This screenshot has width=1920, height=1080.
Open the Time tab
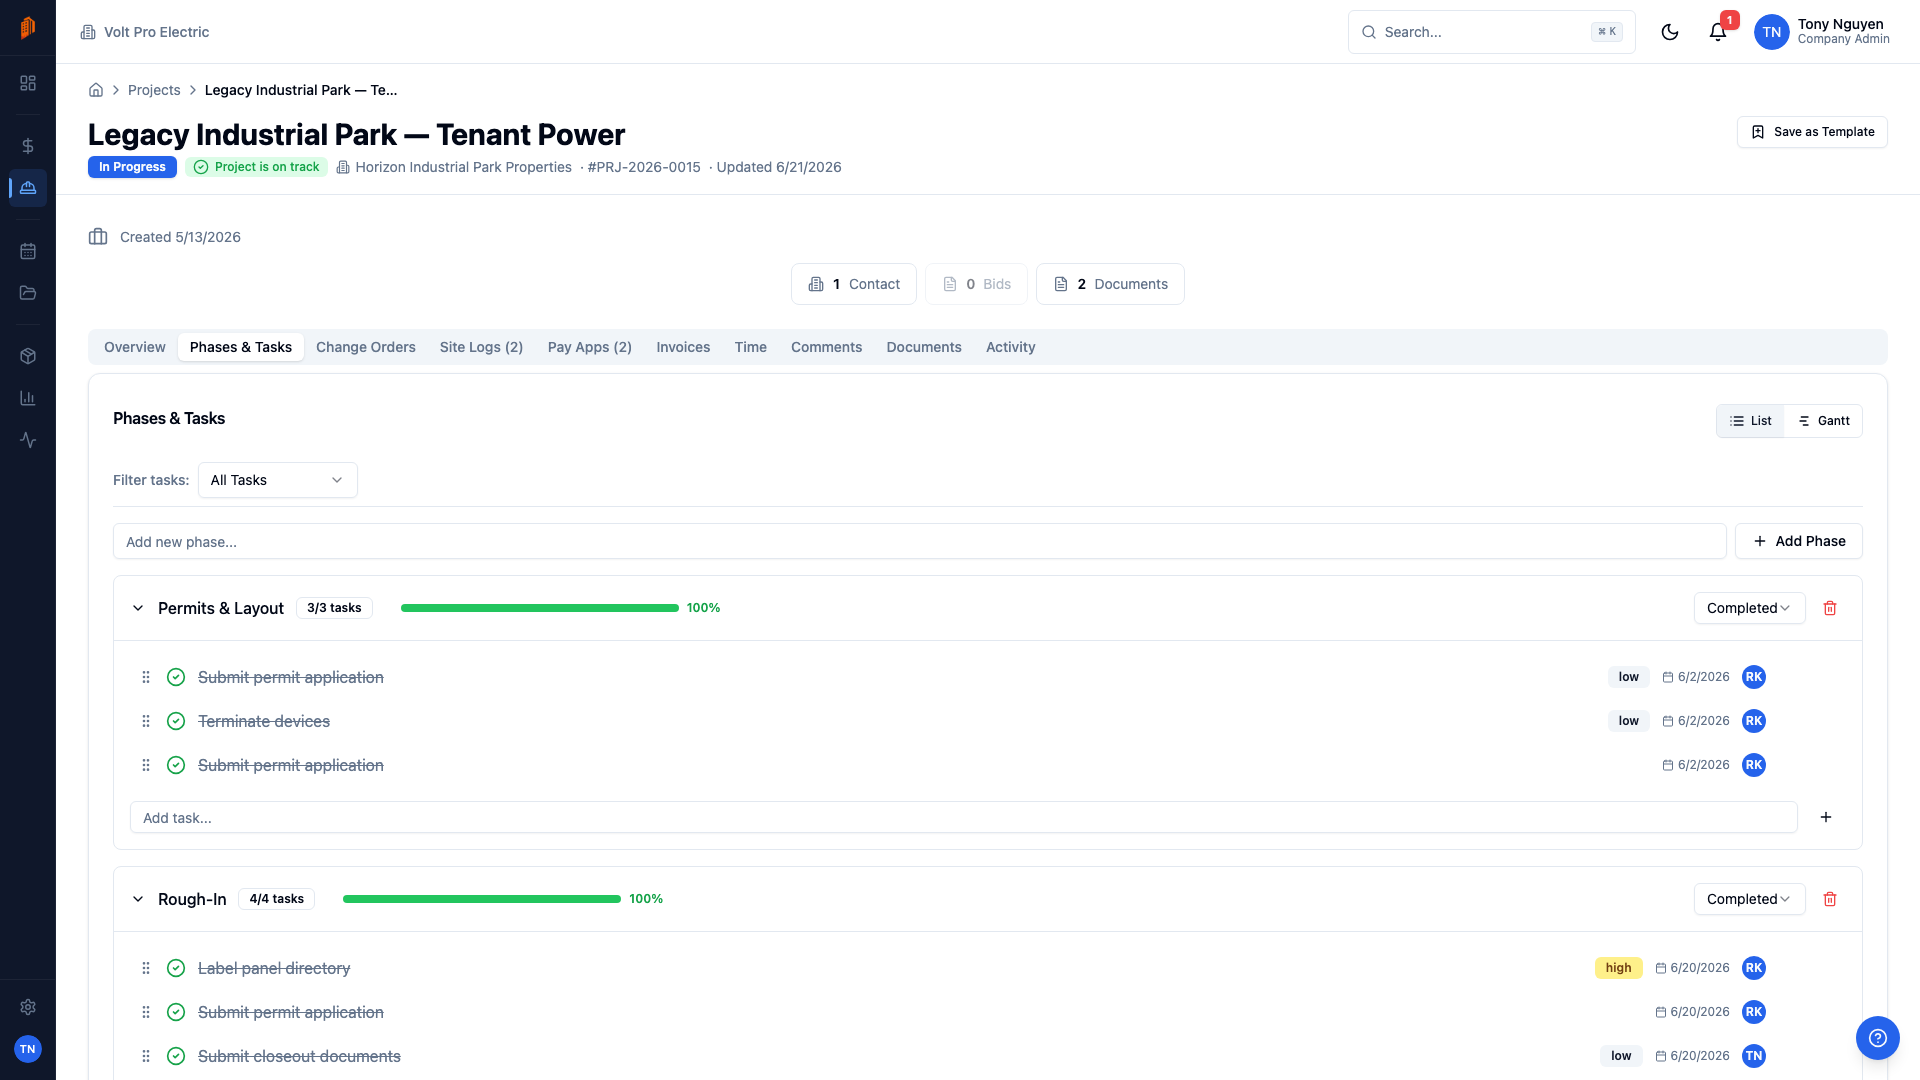coord(751,347)
